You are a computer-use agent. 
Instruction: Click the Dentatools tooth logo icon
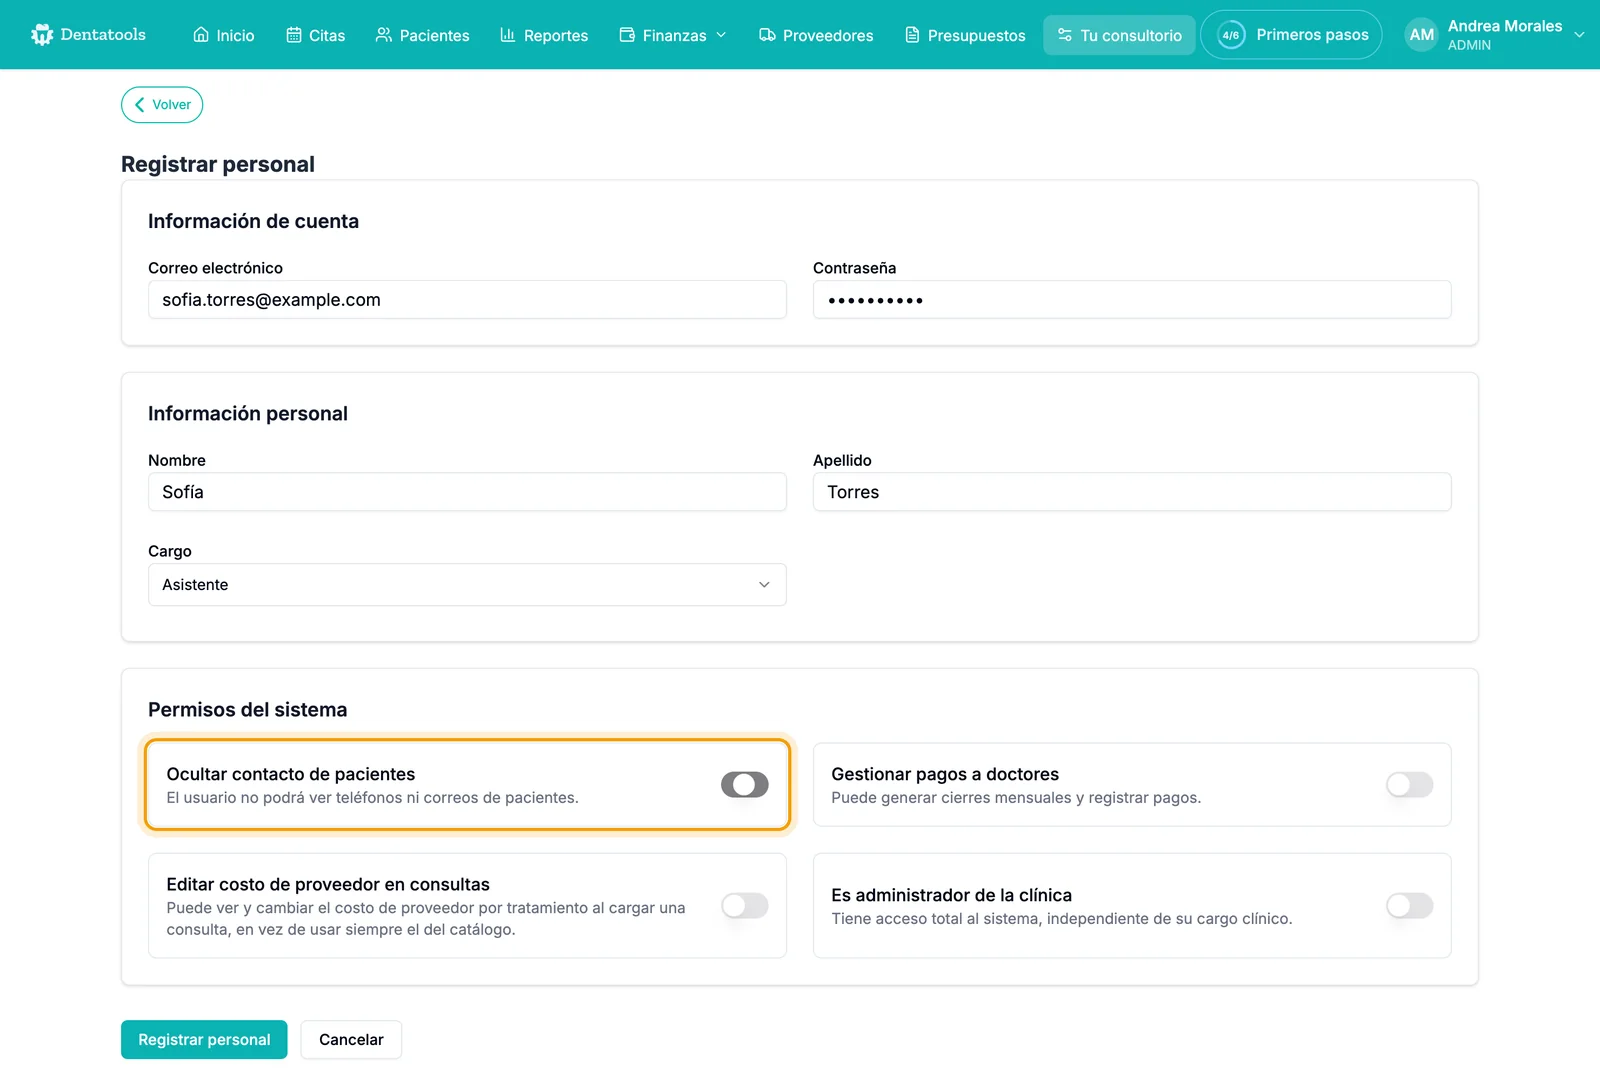[x=42, y=35]
